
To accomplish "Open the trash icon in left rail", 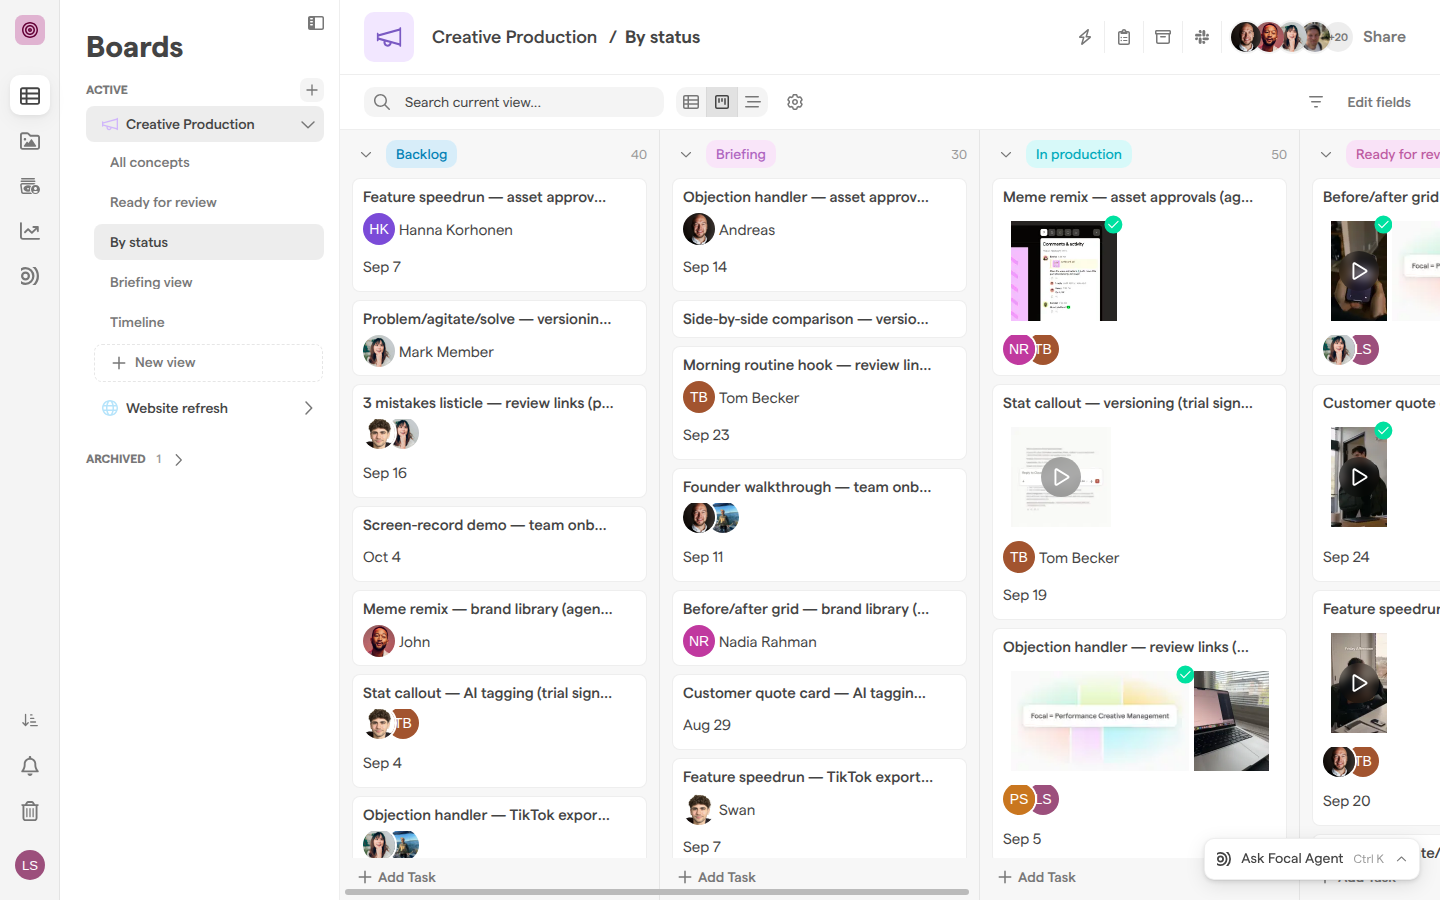I will click(30, 811).
